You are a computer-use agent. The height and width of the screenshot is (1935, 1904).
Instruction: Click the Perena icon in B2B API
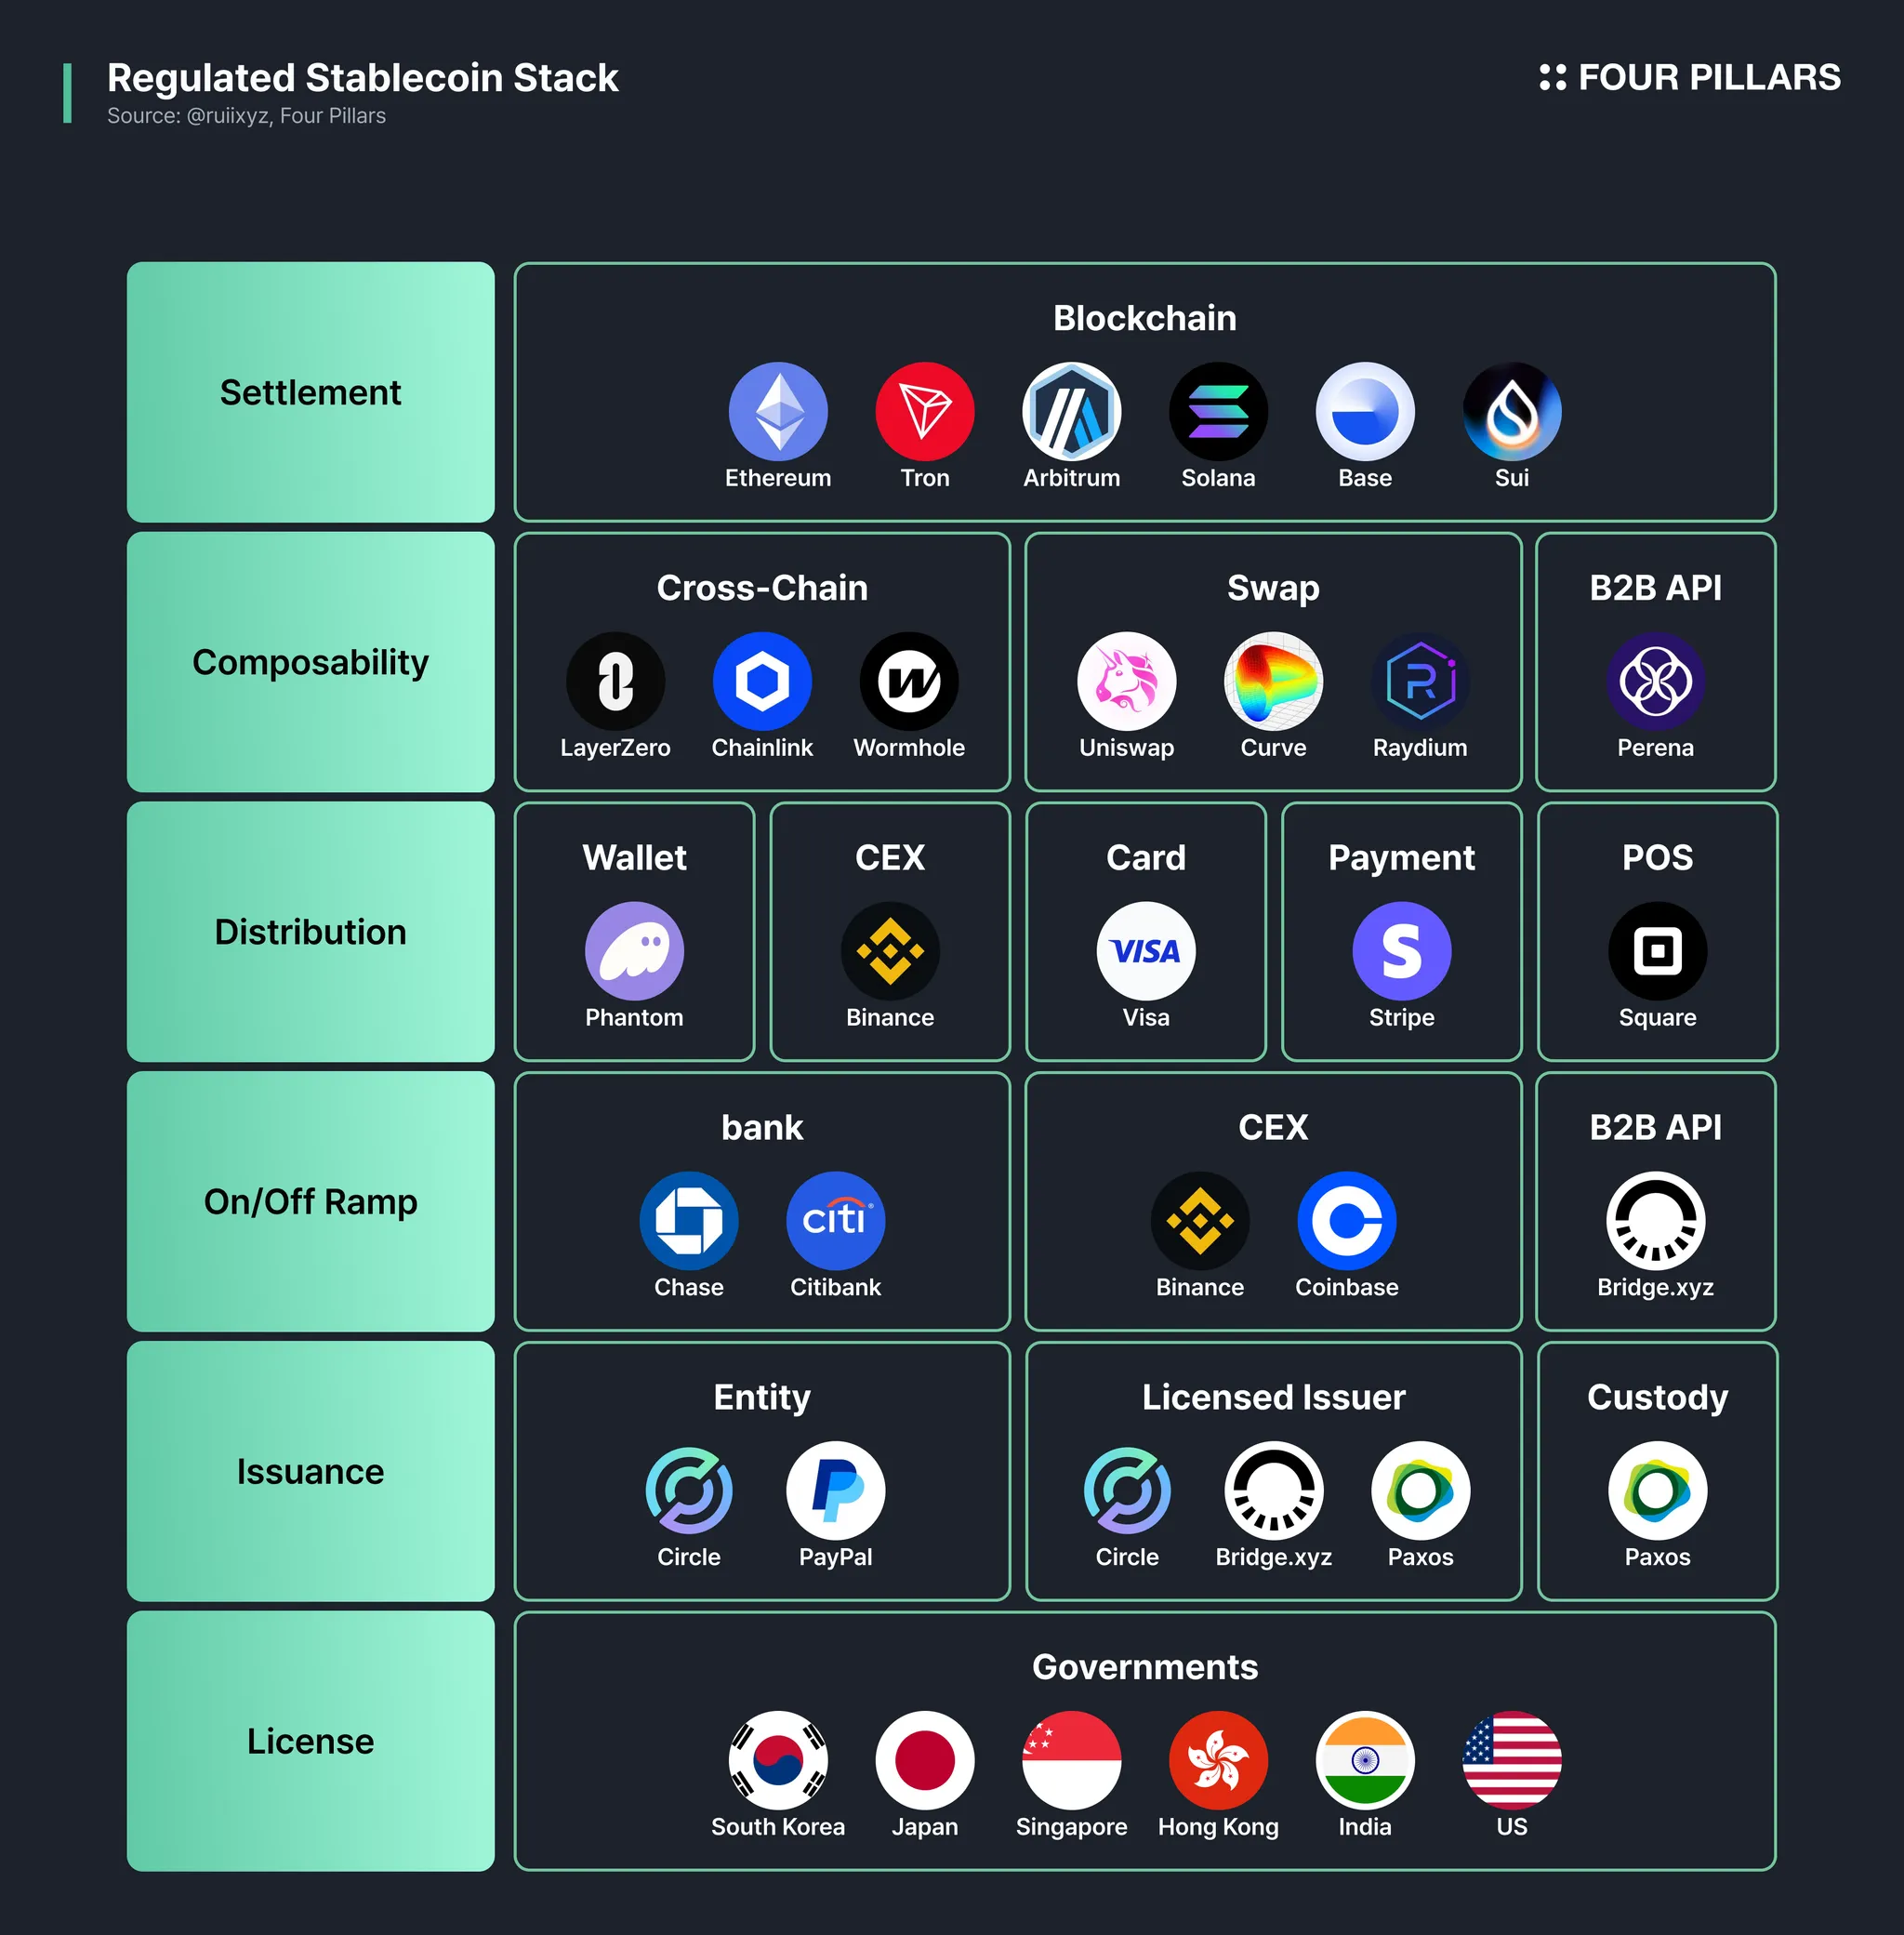click(x=1656, y=681)
